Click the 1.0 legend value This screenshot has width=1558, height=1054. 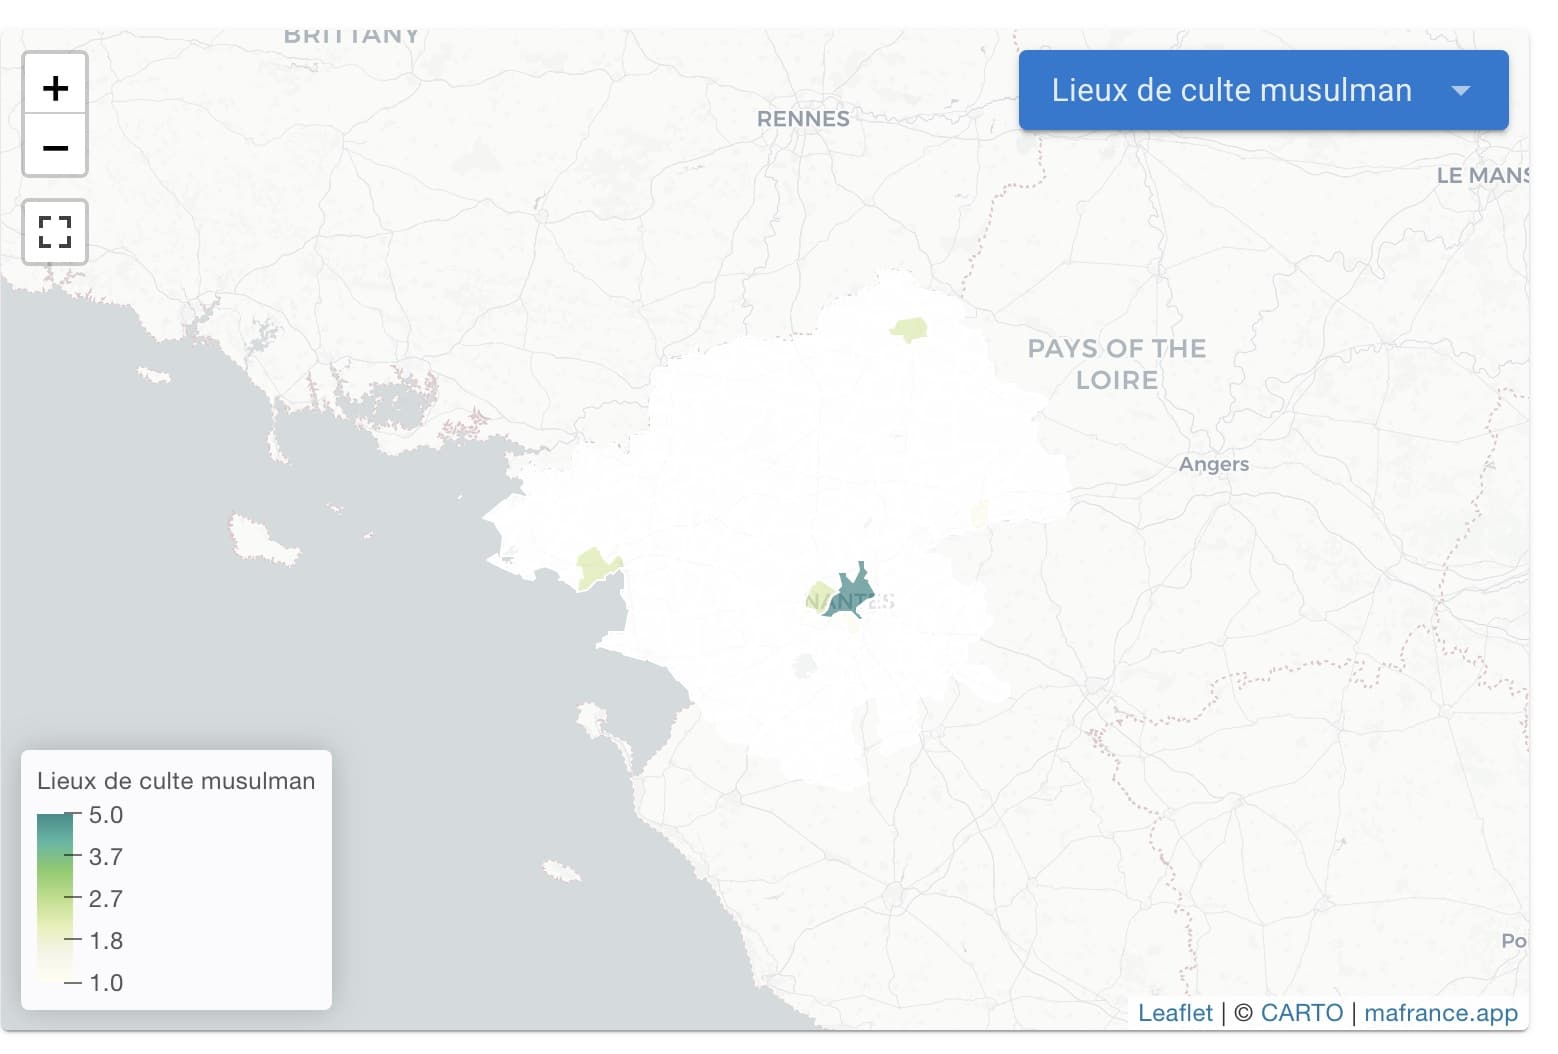pyautogui.click(x=105, y=983)
